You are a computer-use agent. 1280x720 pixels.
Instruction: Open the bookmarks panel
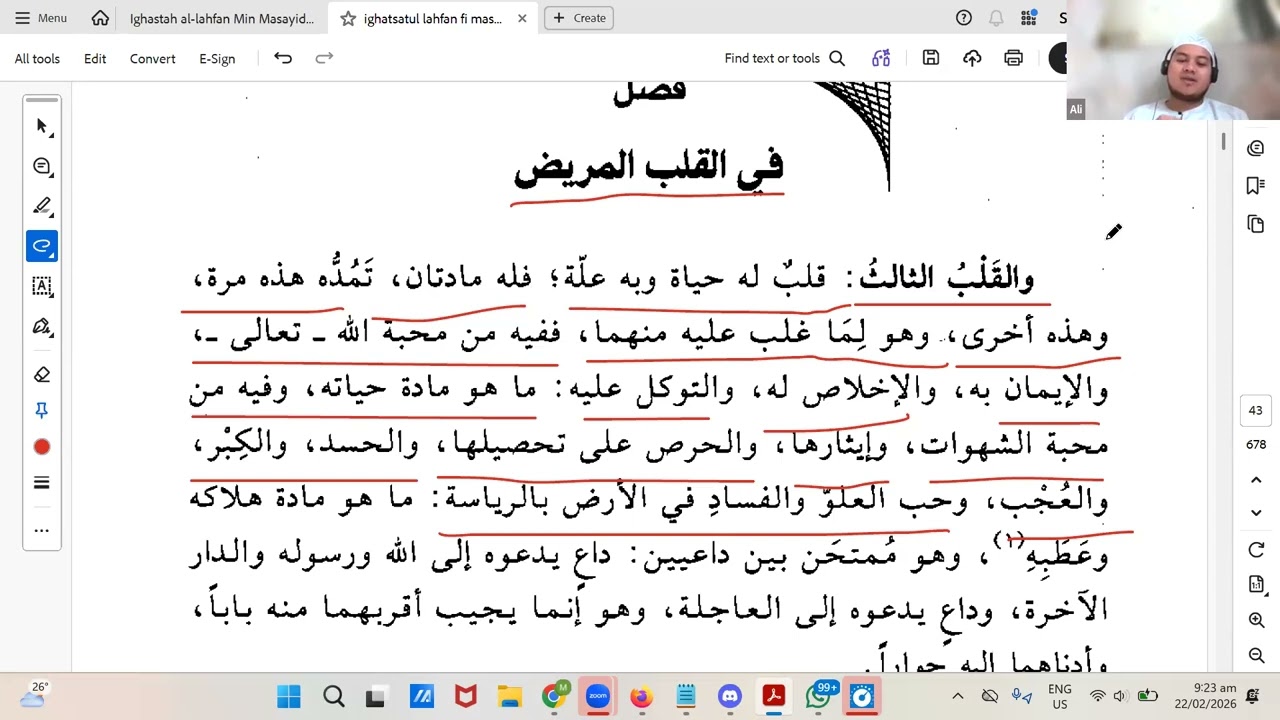click(1256, 186)
